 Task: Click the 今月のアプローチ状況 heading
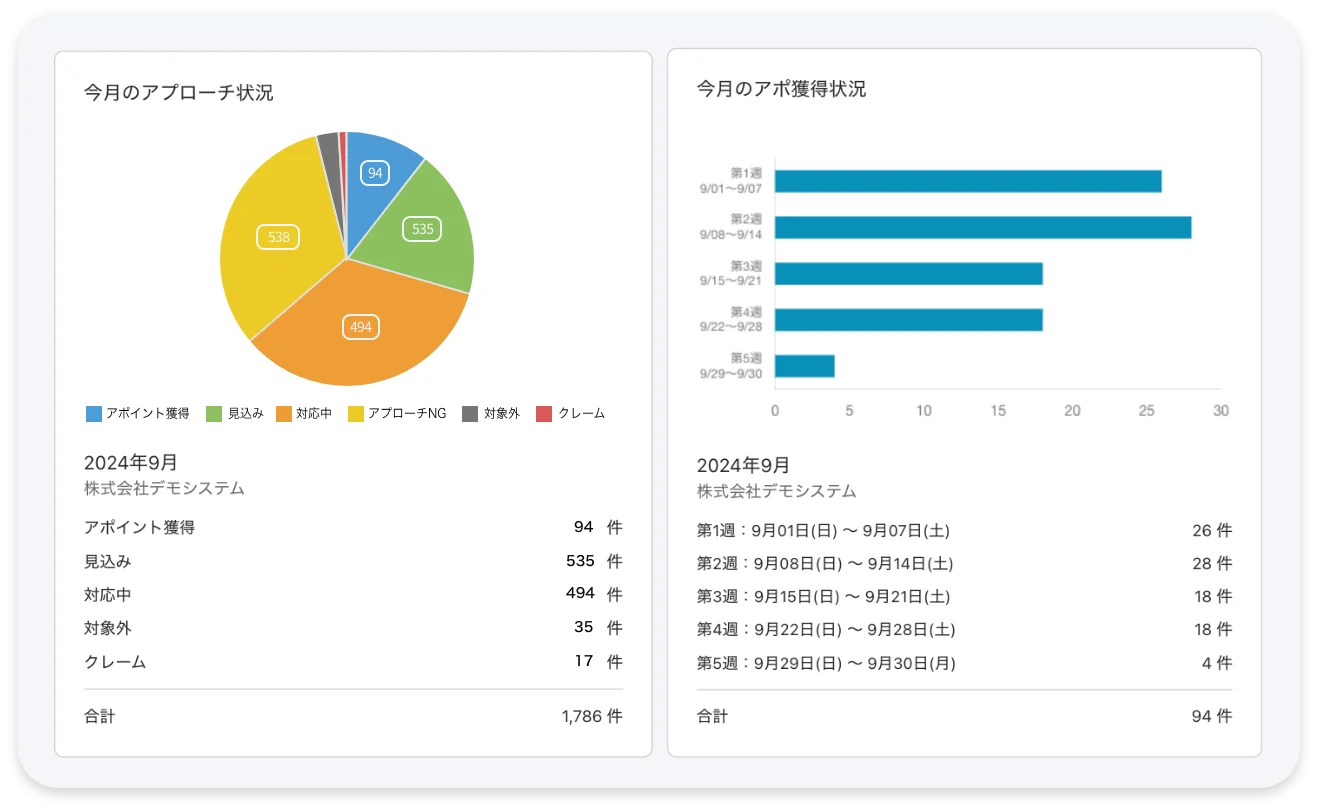click(x=179, y=93)
